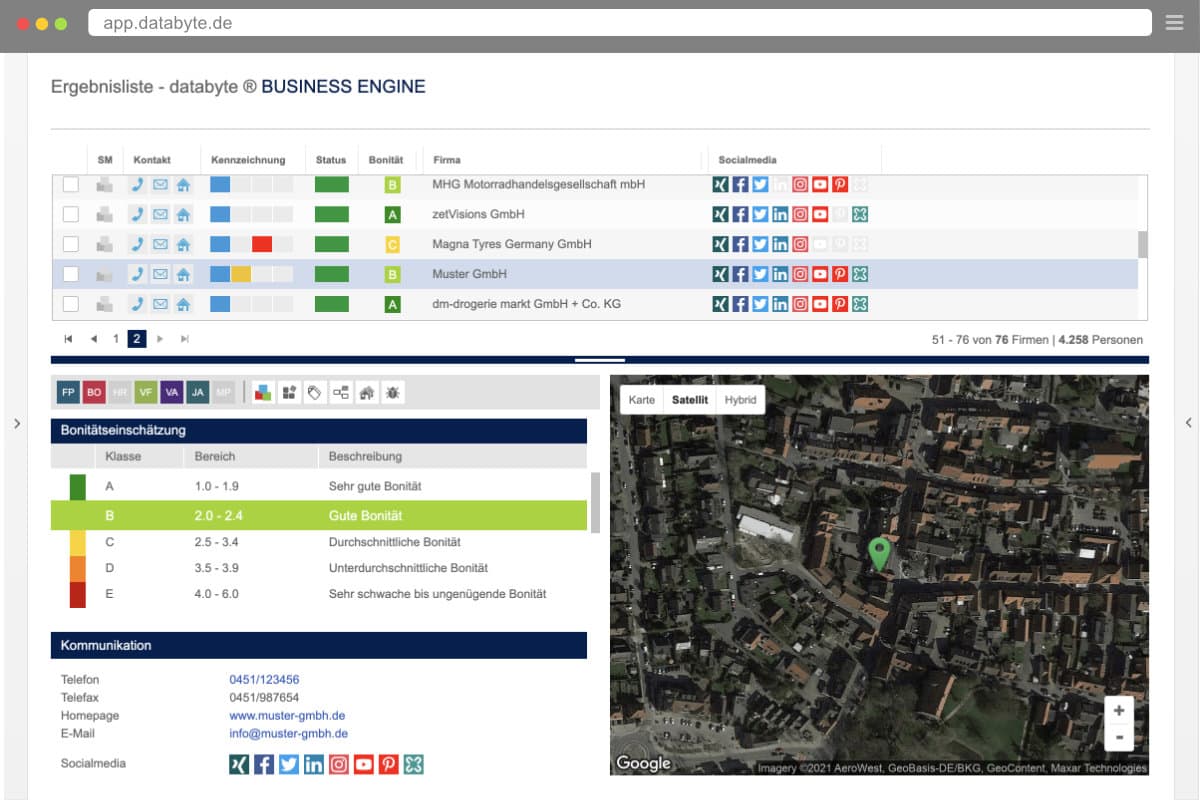Go to next results page arrow

pyautogui.click(x=160, y=339)
